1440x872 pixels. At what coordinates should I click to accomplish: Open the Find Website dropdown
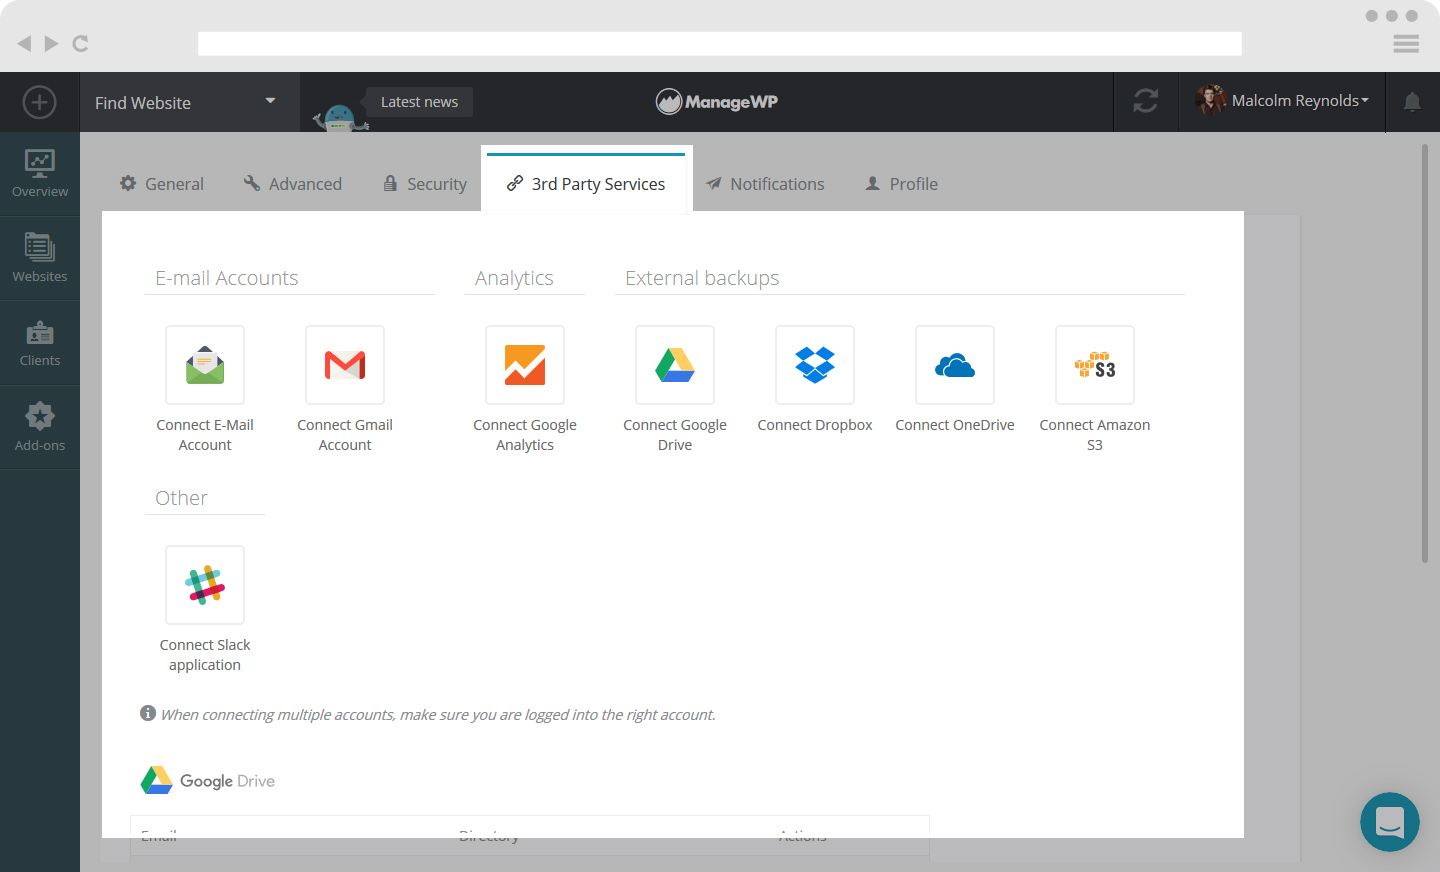coord(189,102)
